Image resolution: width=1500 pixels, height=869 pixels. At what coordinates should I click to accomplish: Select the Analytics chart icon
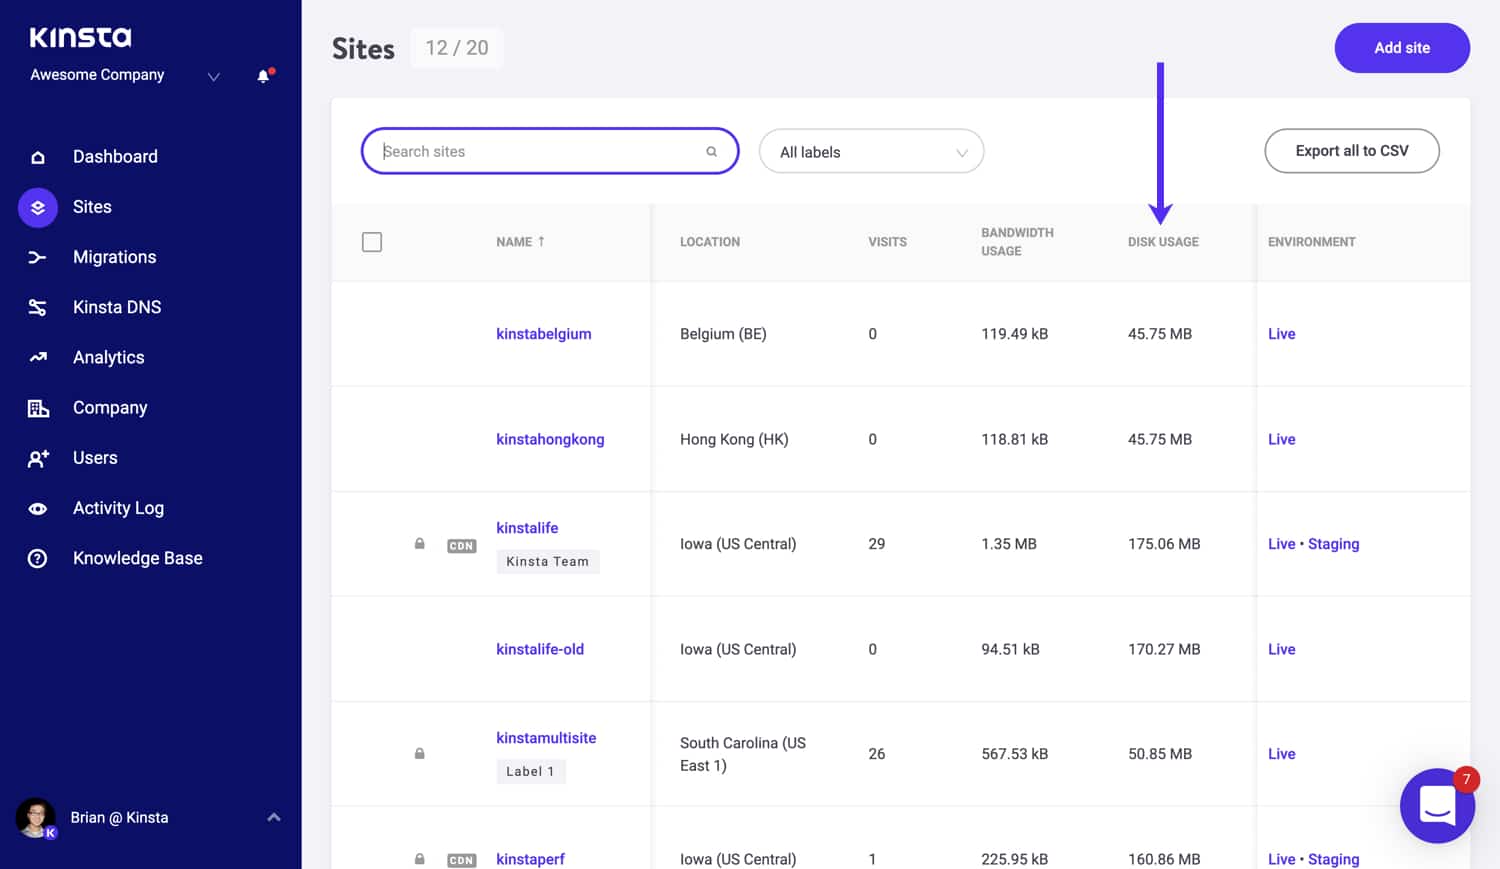37,357
